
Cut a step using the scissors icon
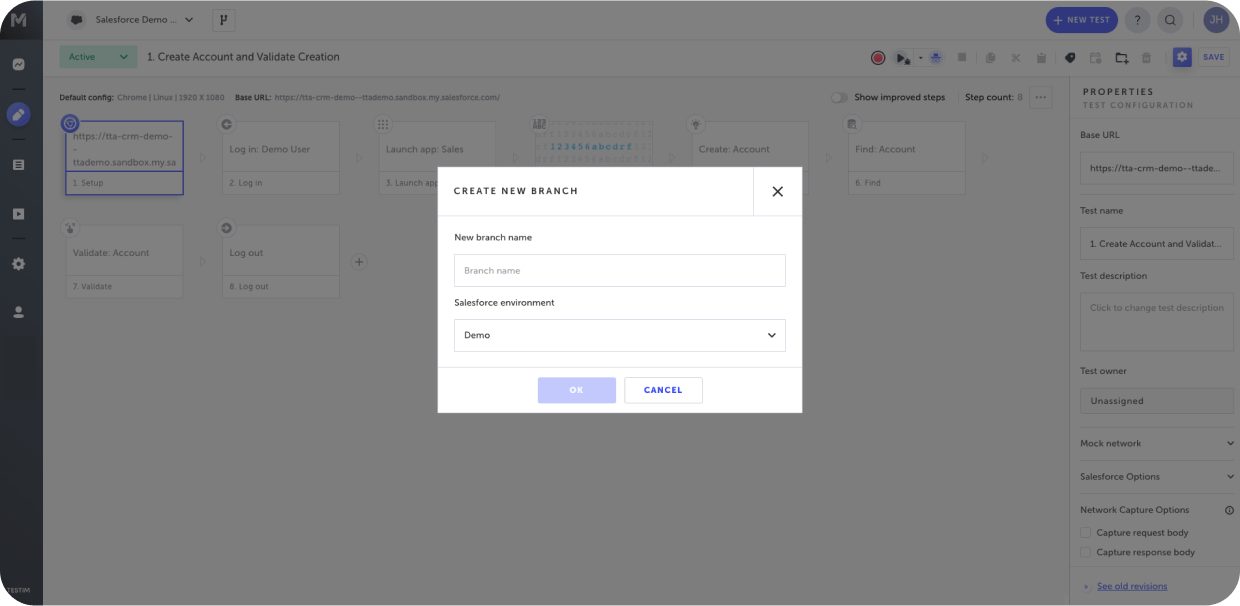pos(1015,57)
